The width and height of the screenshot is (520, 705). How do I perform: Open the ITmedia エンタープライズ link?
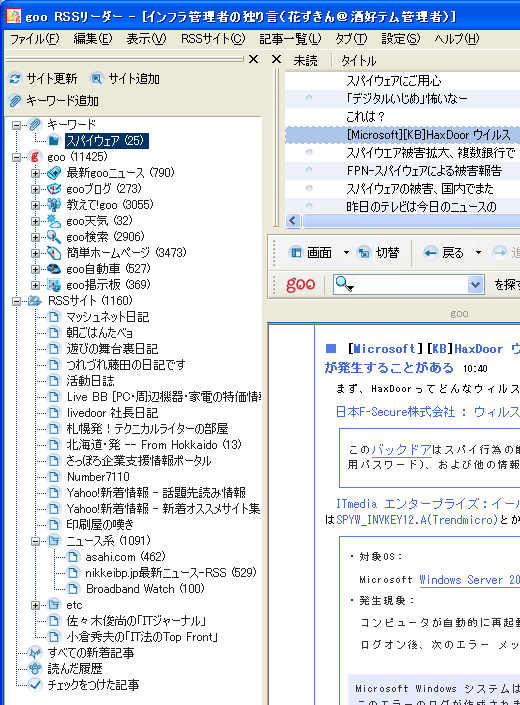pos(427,504)
